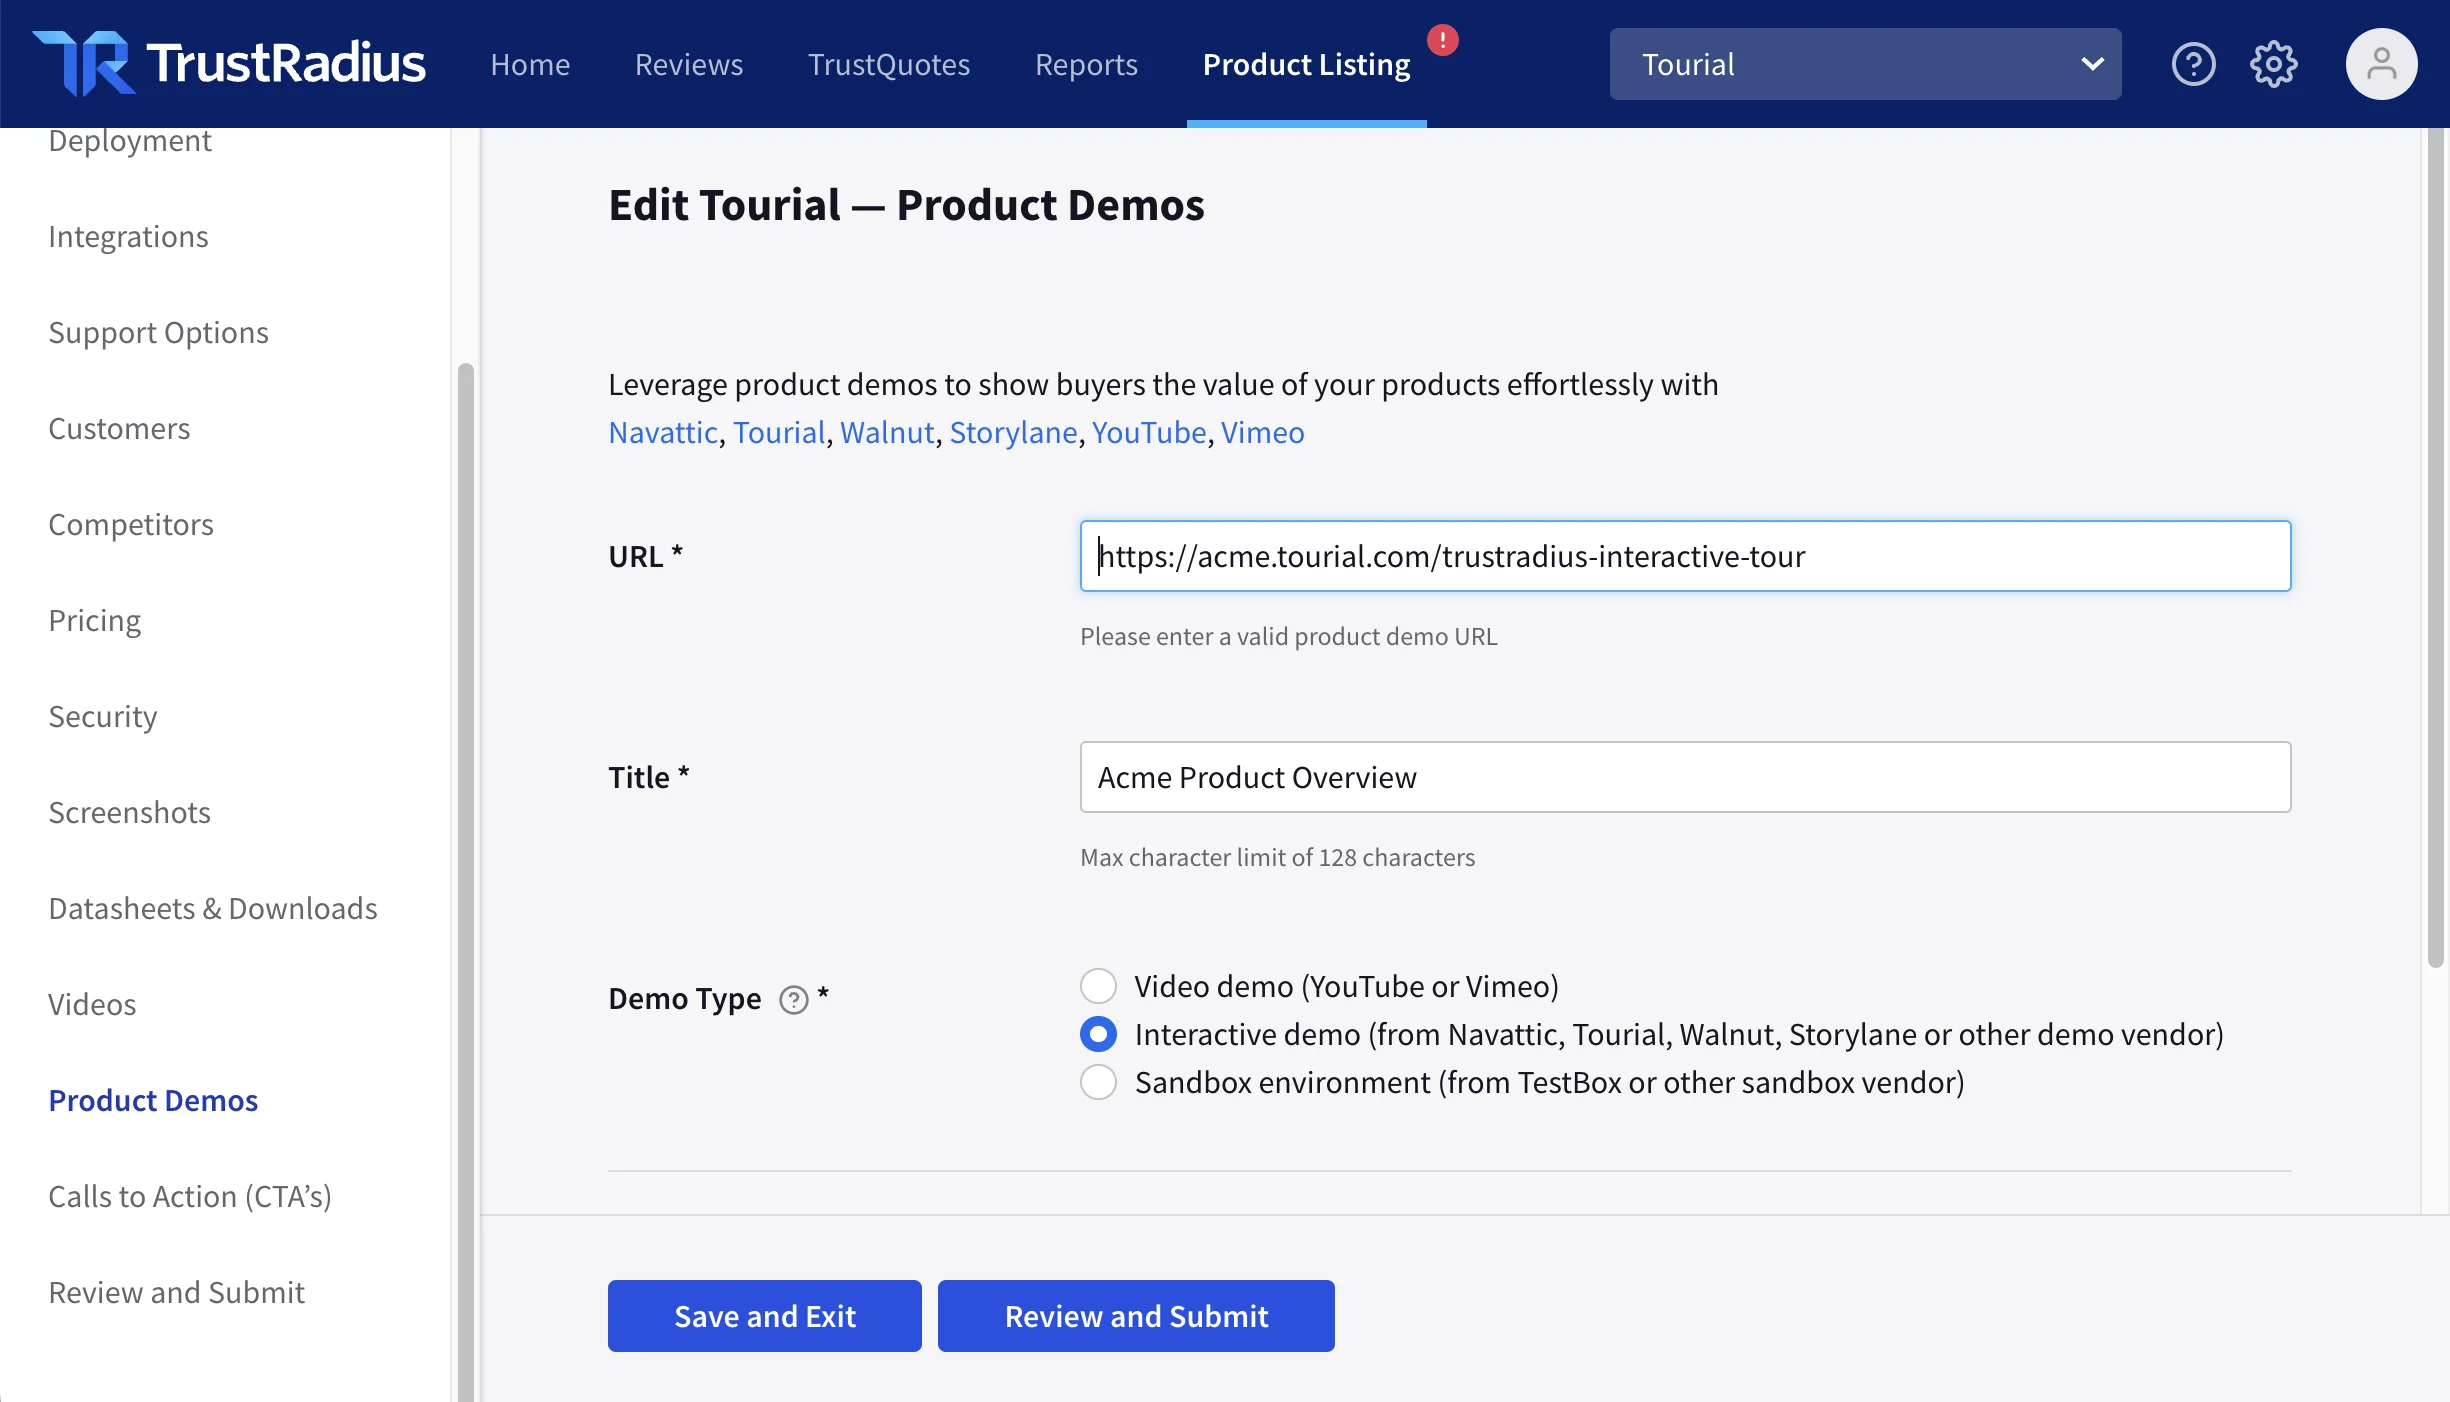Follow the Vimeo link

(1262, 432)
